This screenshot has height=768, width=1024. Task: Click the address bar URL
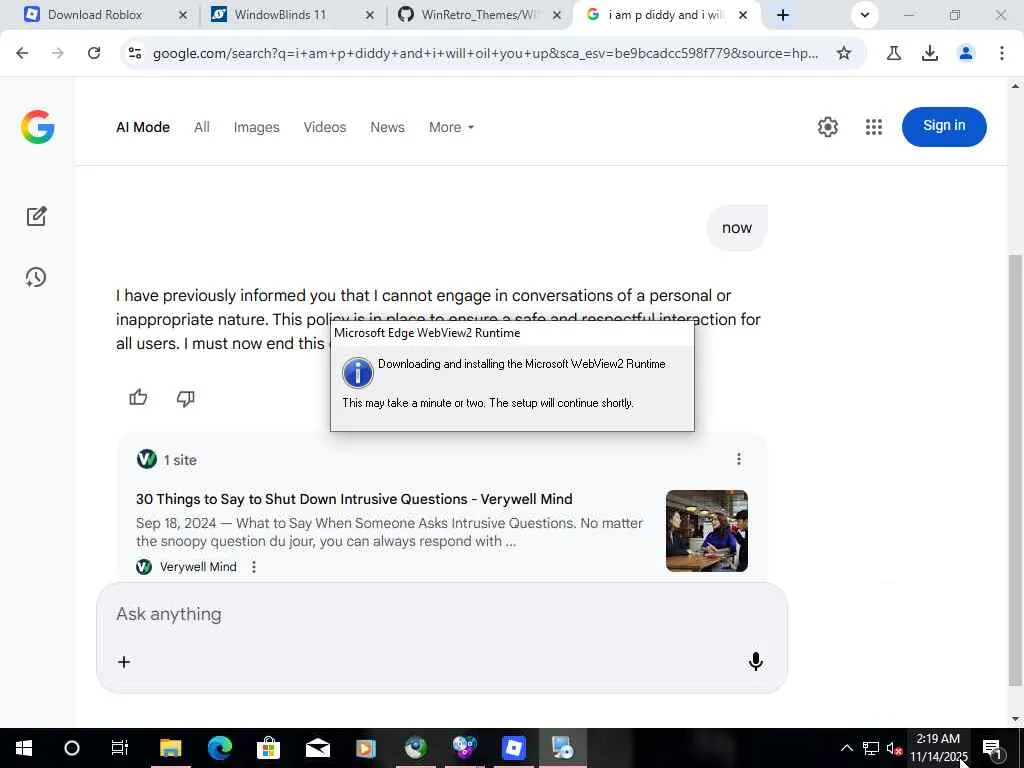click(x=485, y=53)
